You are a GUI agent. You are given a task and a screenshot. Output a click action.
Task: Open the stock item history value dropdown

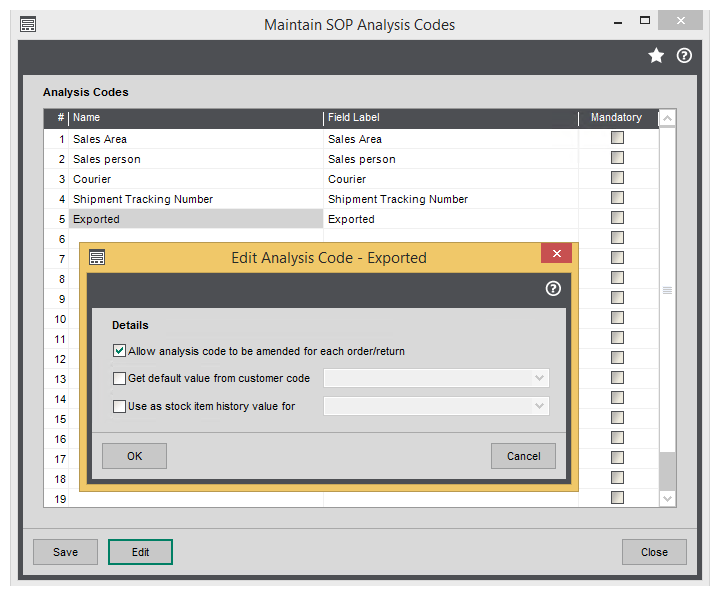click(540, 407)
